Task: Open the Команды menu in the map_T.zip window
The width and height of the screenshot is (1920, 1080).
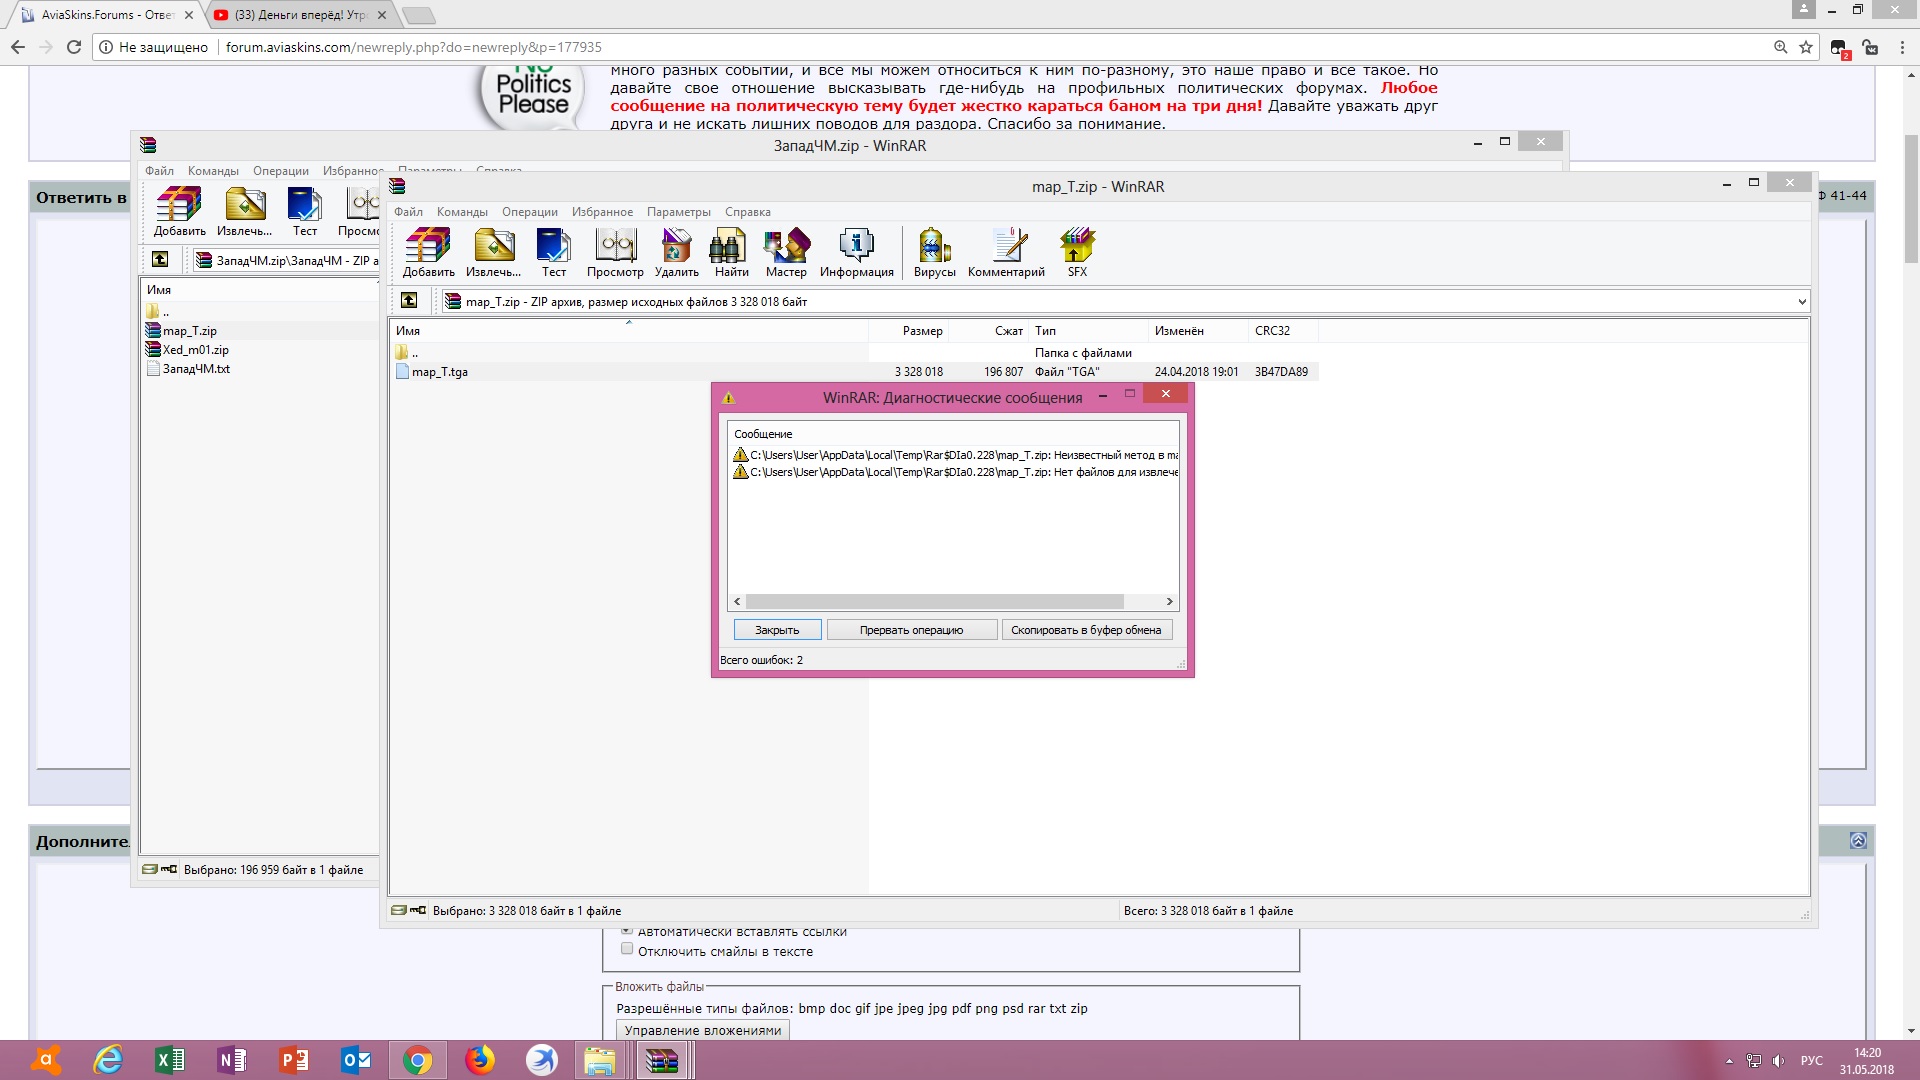Action: click(462, 212)
